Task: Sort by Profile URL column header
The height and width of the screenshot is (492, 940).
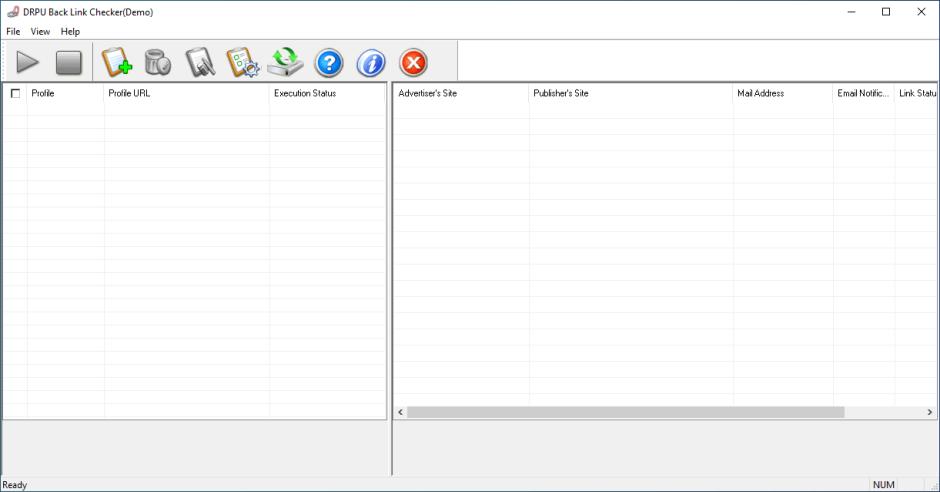Action: [x=186, y=93]
